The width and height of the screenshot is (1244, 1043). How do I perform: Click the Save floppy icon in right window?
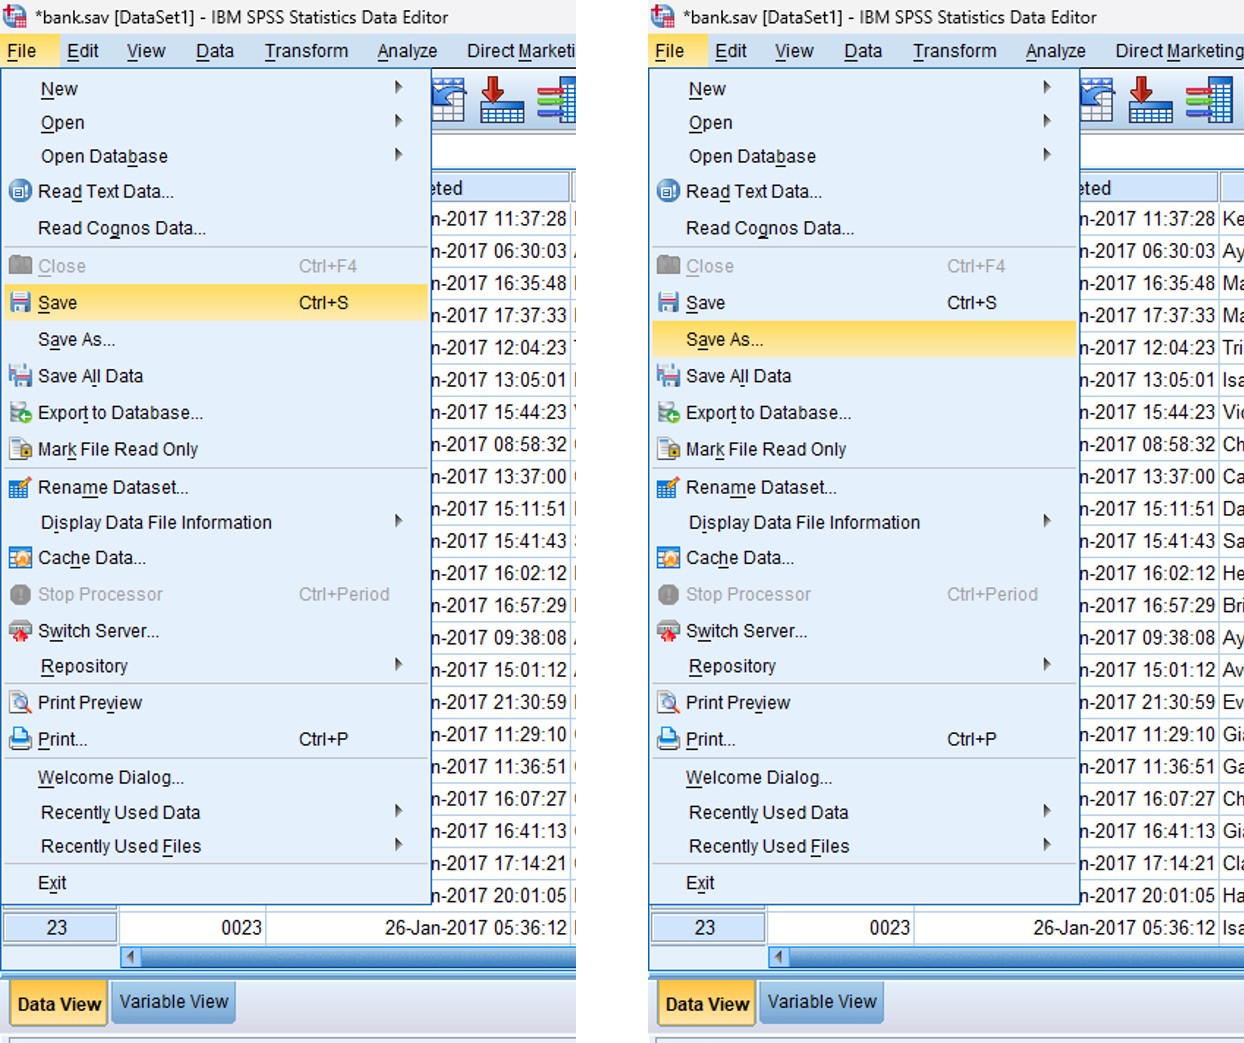coord(668,303)
